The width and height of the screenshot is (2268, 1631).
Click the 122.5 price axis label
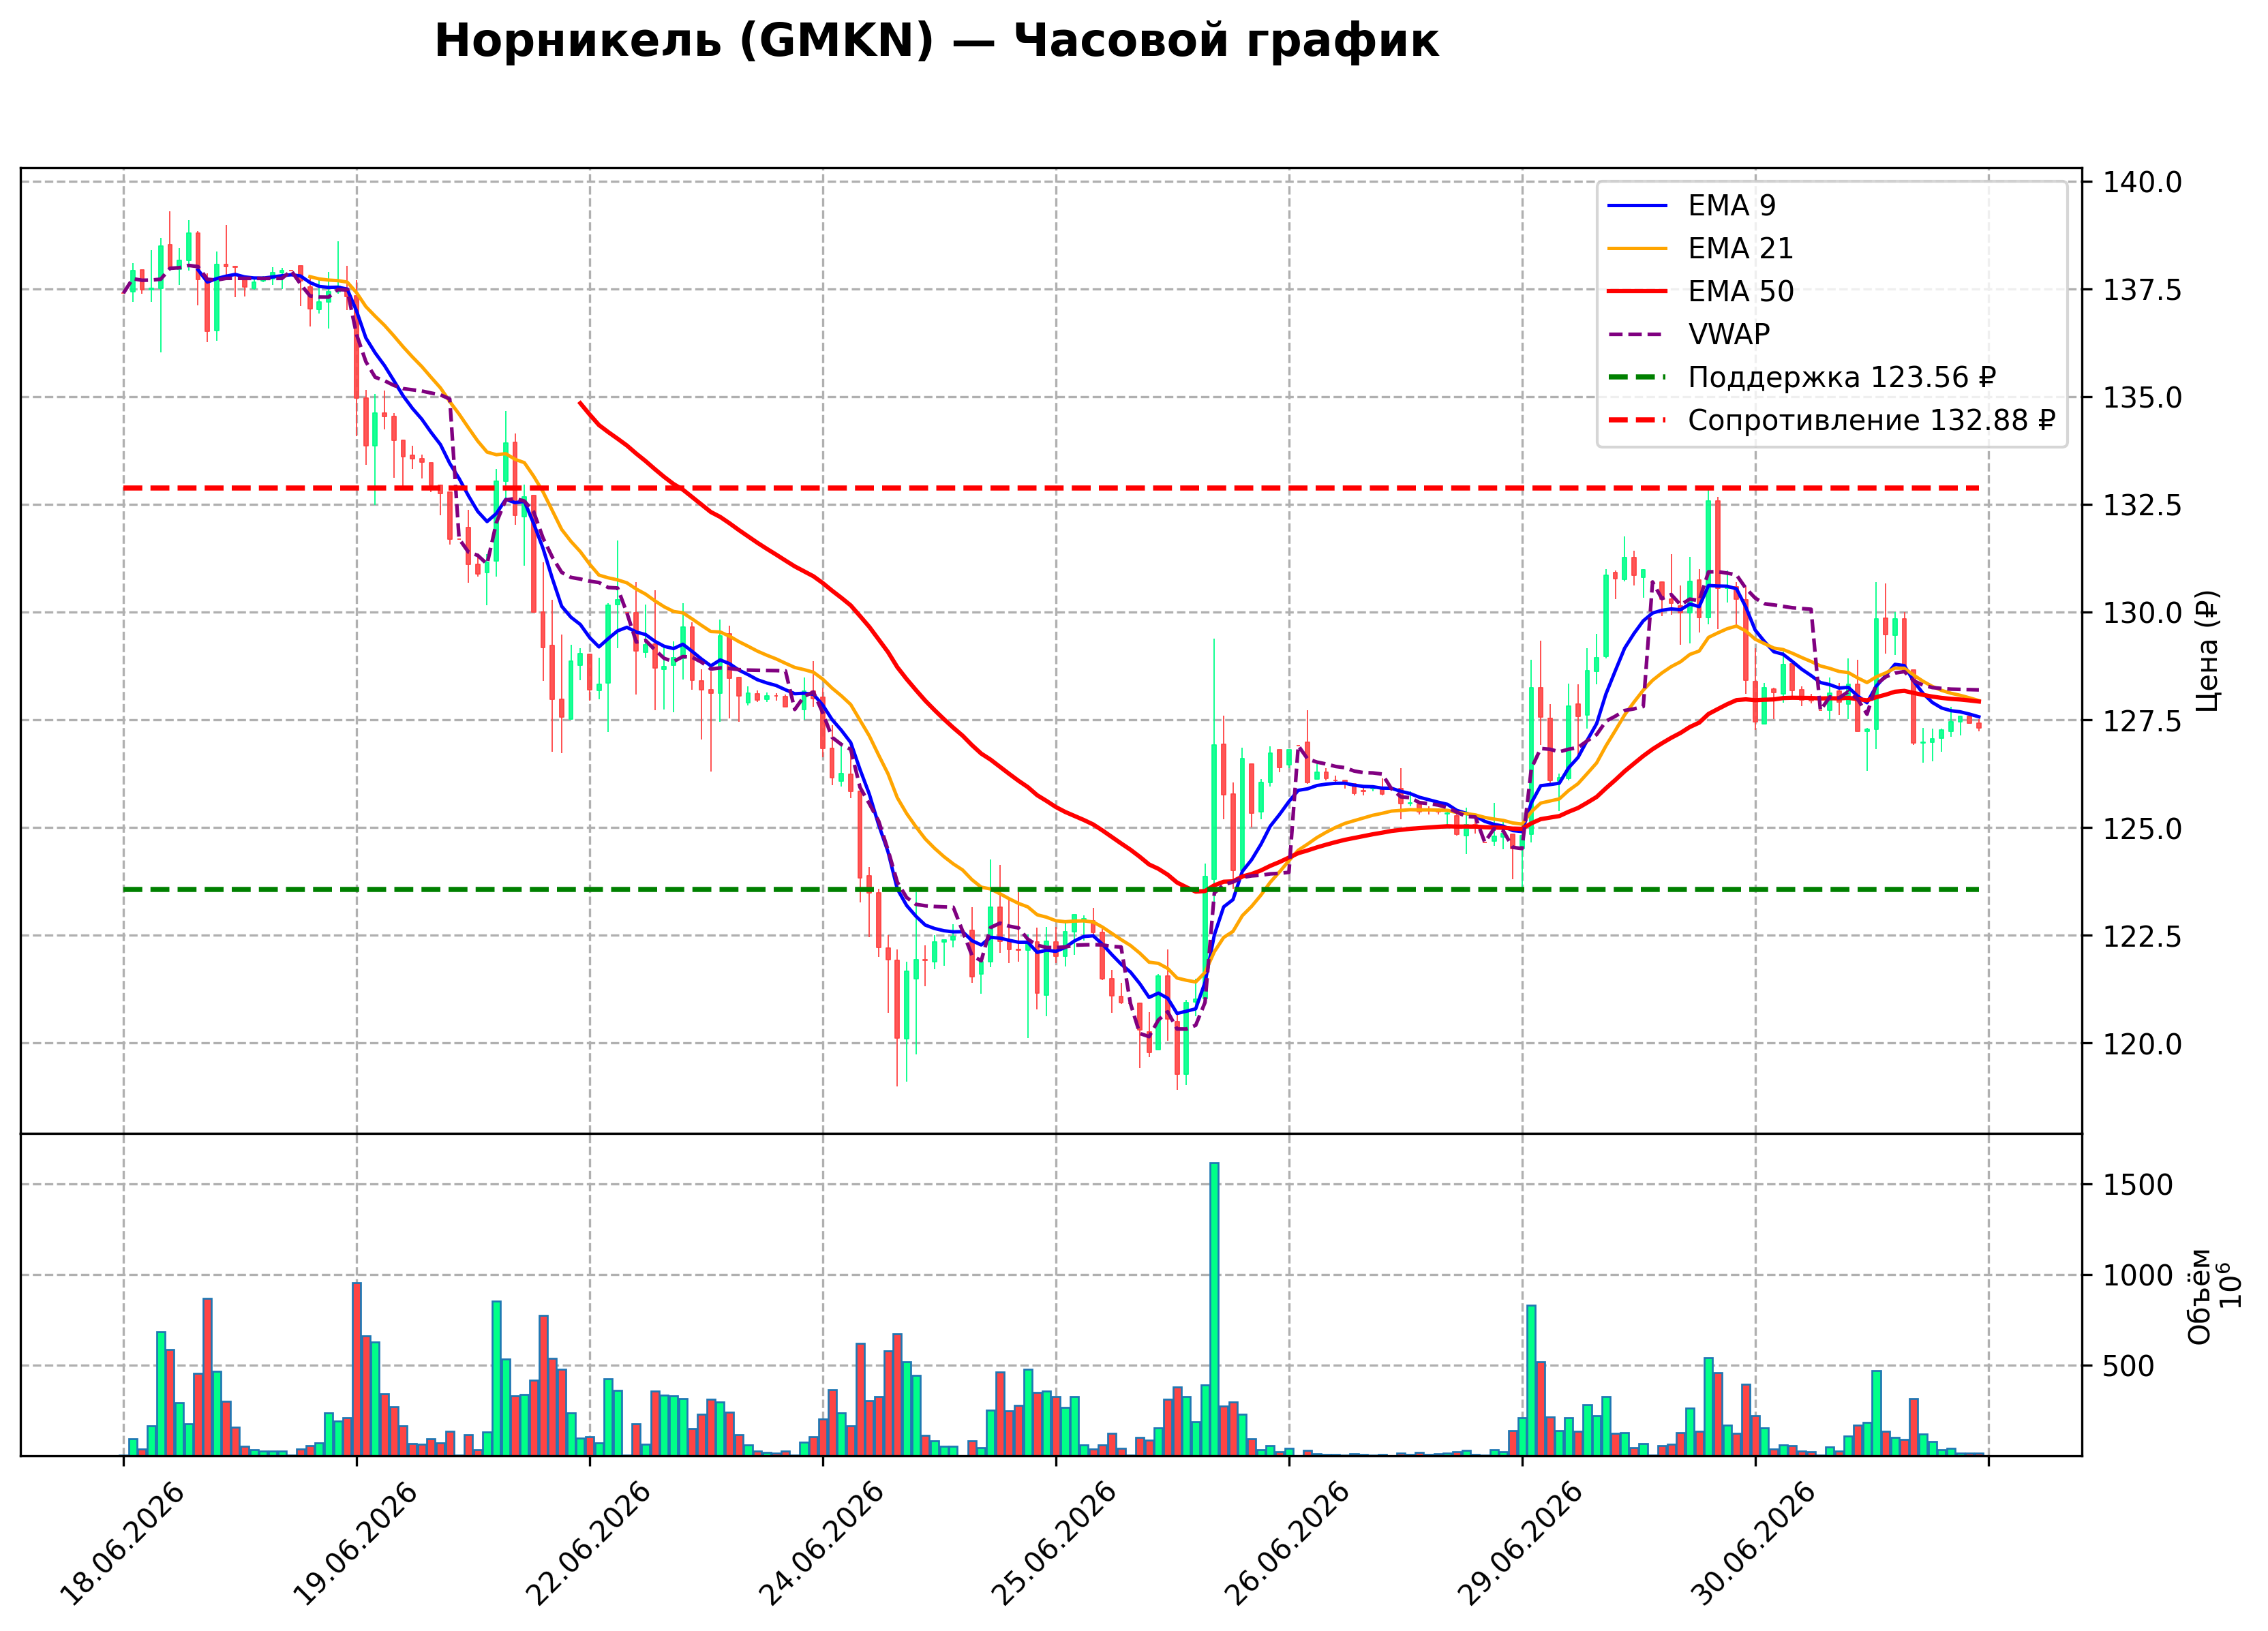click(x=2142, y=936)
